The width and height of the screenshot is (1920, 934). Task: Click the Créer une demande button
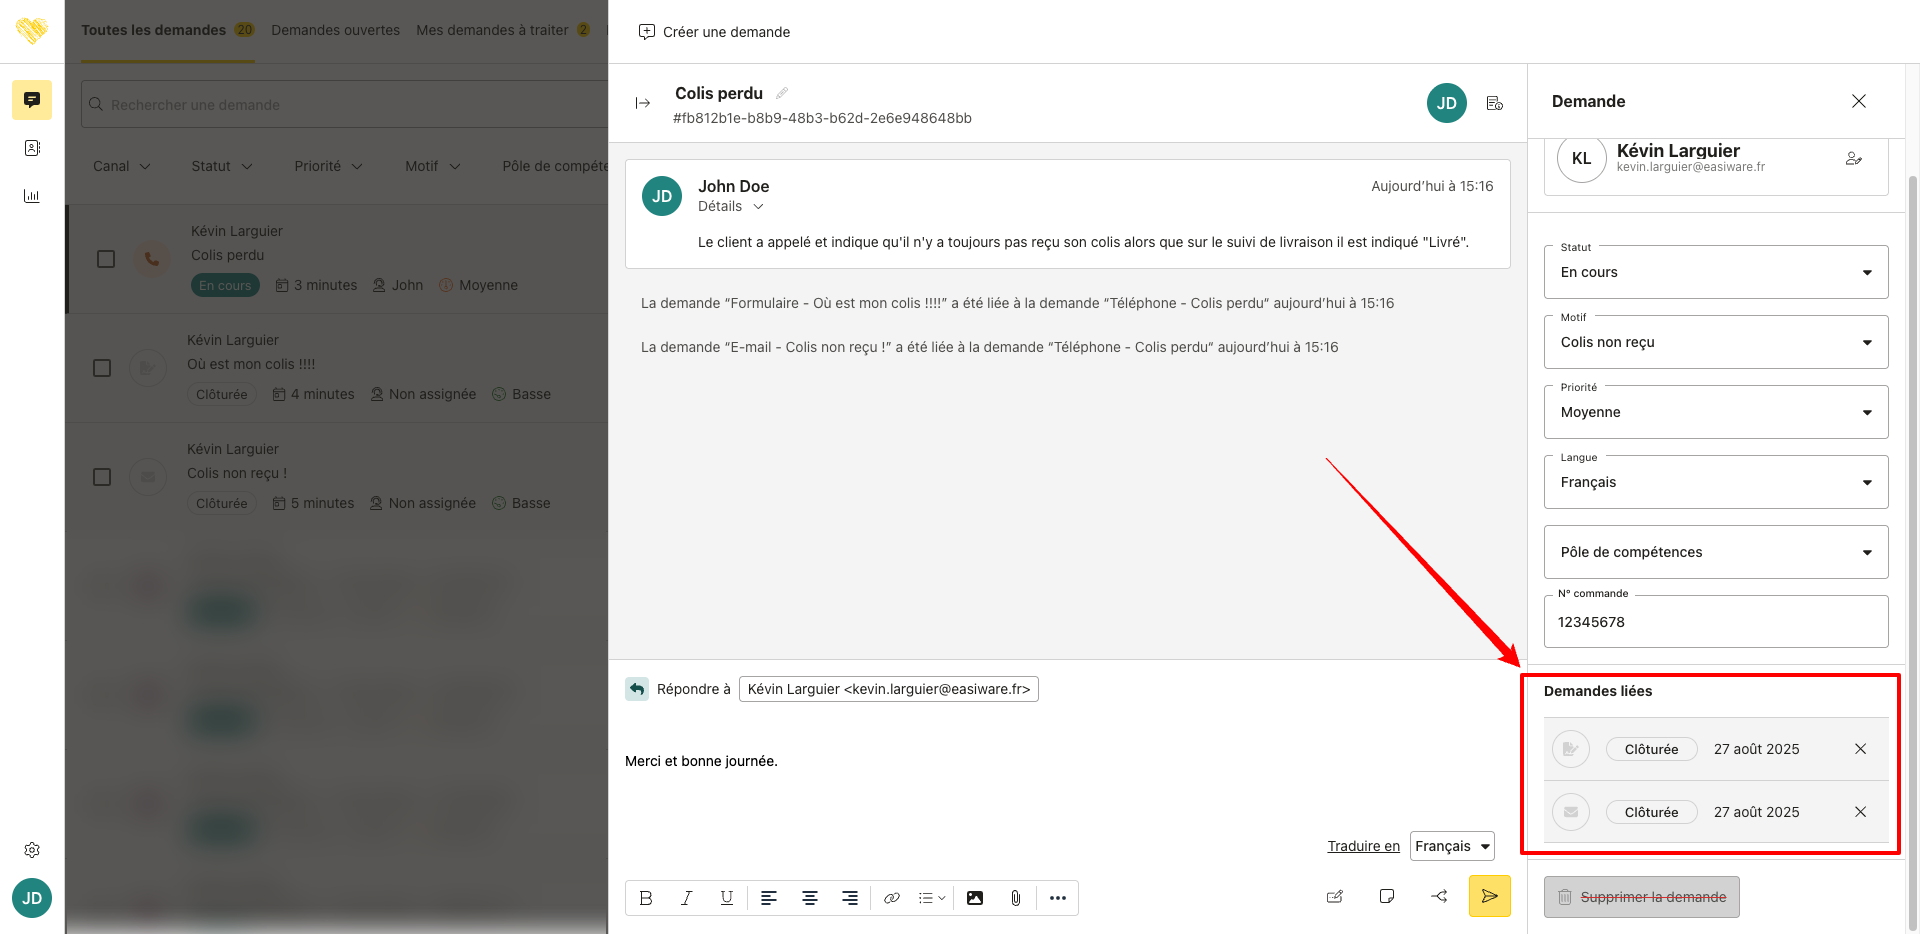714,32
